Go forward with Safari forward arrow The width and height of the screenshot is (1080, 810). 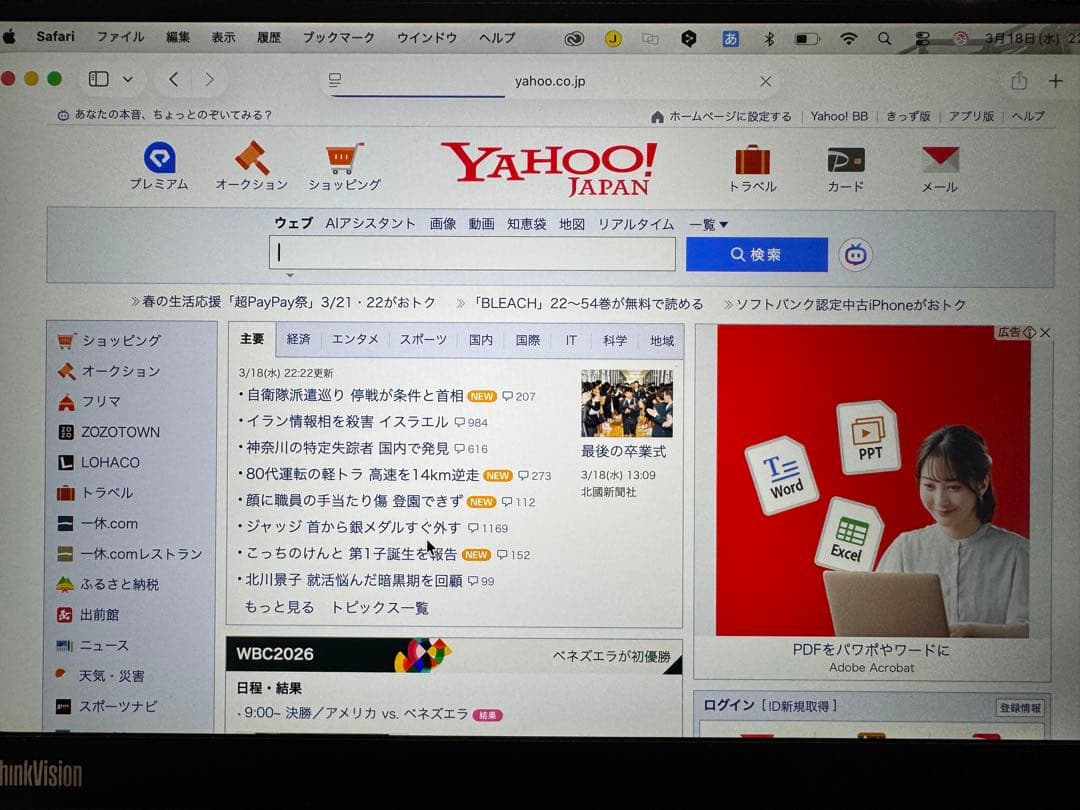pyautogui.click(x=209, y=79)
